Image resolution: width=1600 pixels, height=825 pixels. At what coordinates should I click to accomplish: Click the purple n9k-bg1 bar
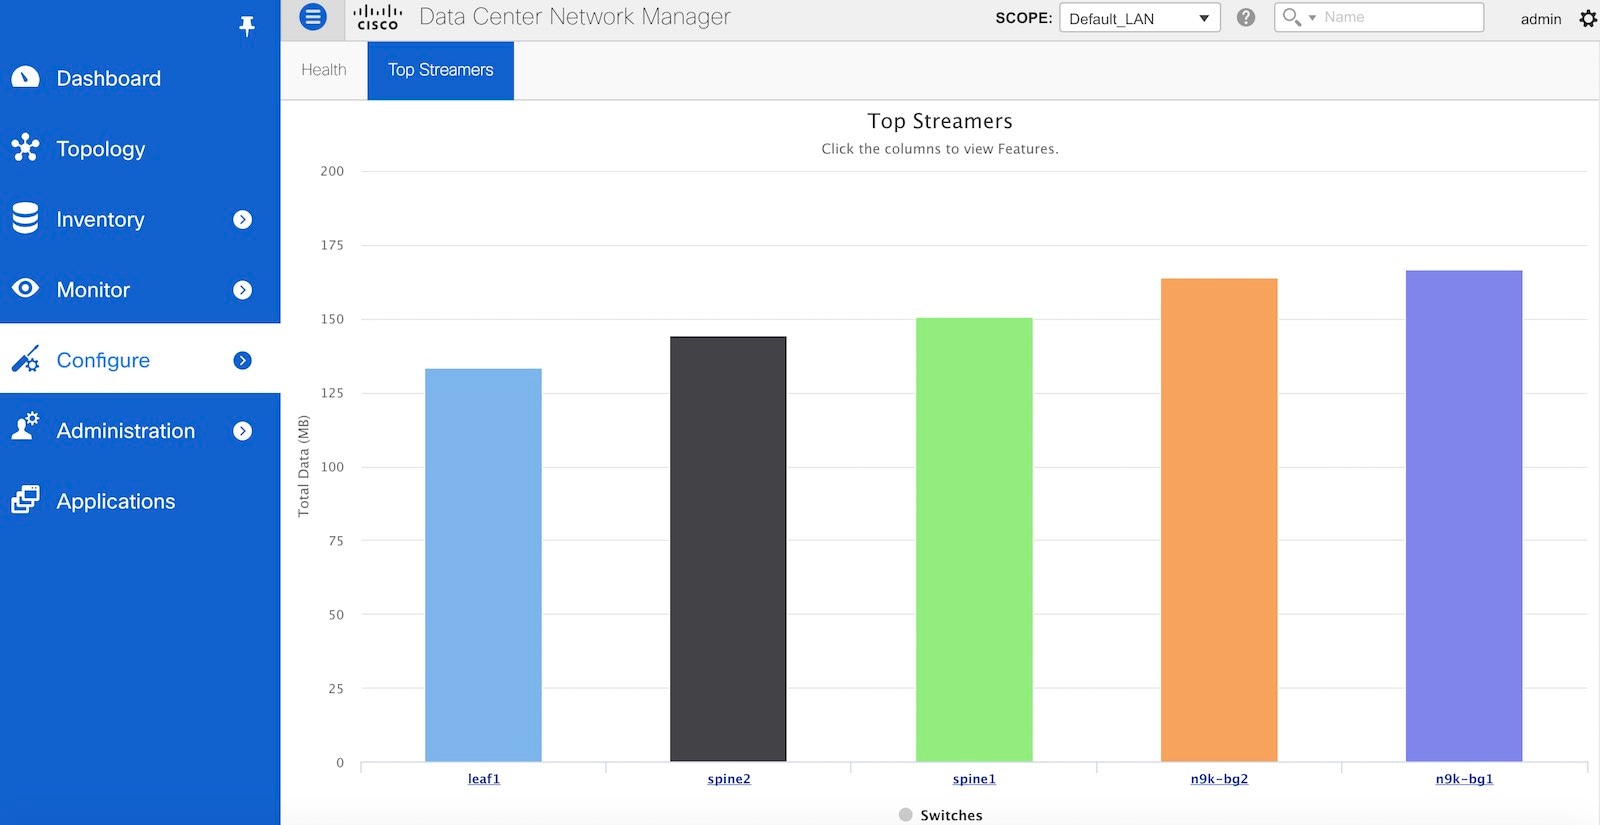pos(1464,516)
